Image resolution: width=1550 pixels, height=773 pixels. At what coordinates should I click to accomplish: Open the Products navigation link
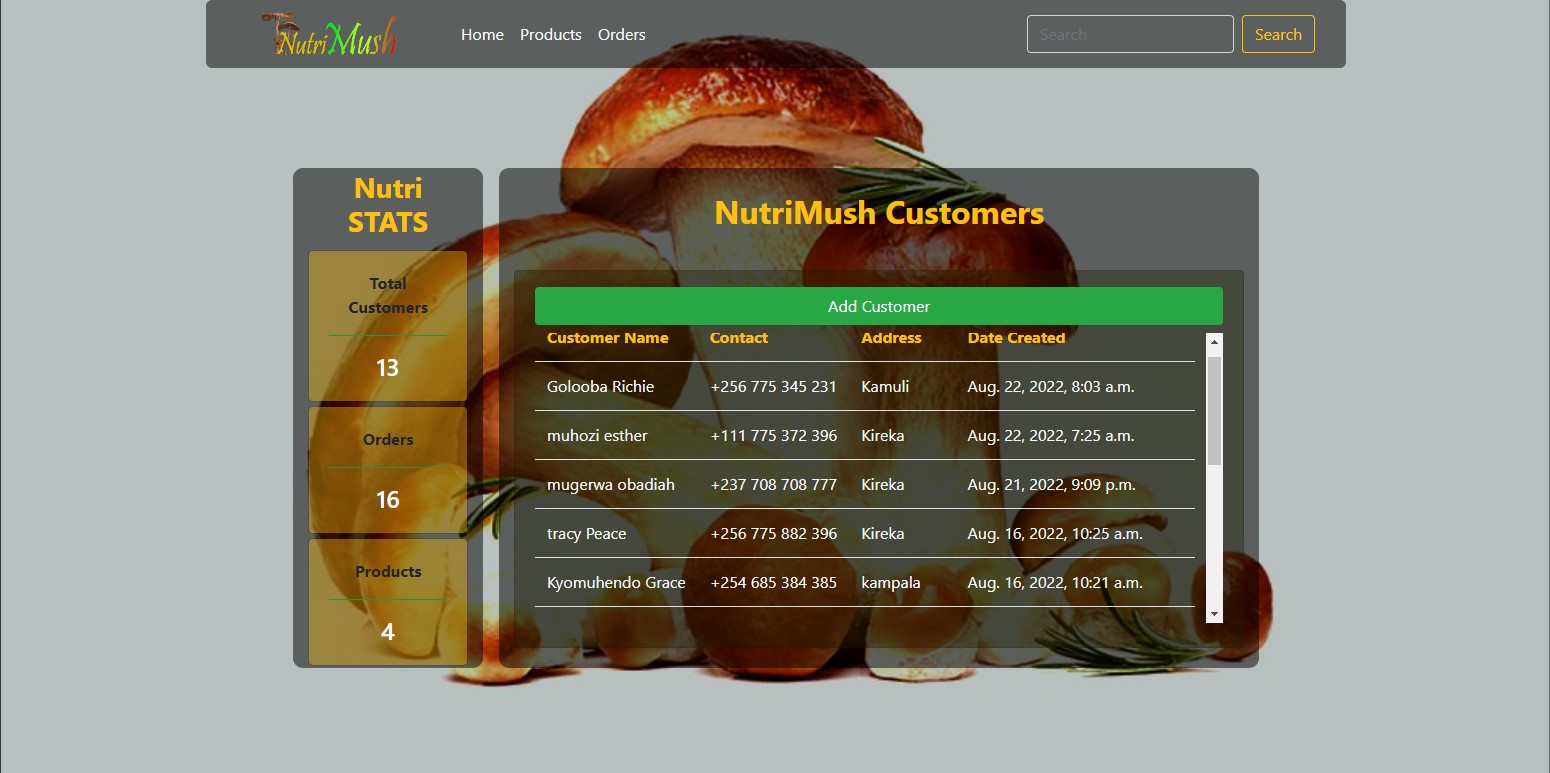(x=550, y=34)
